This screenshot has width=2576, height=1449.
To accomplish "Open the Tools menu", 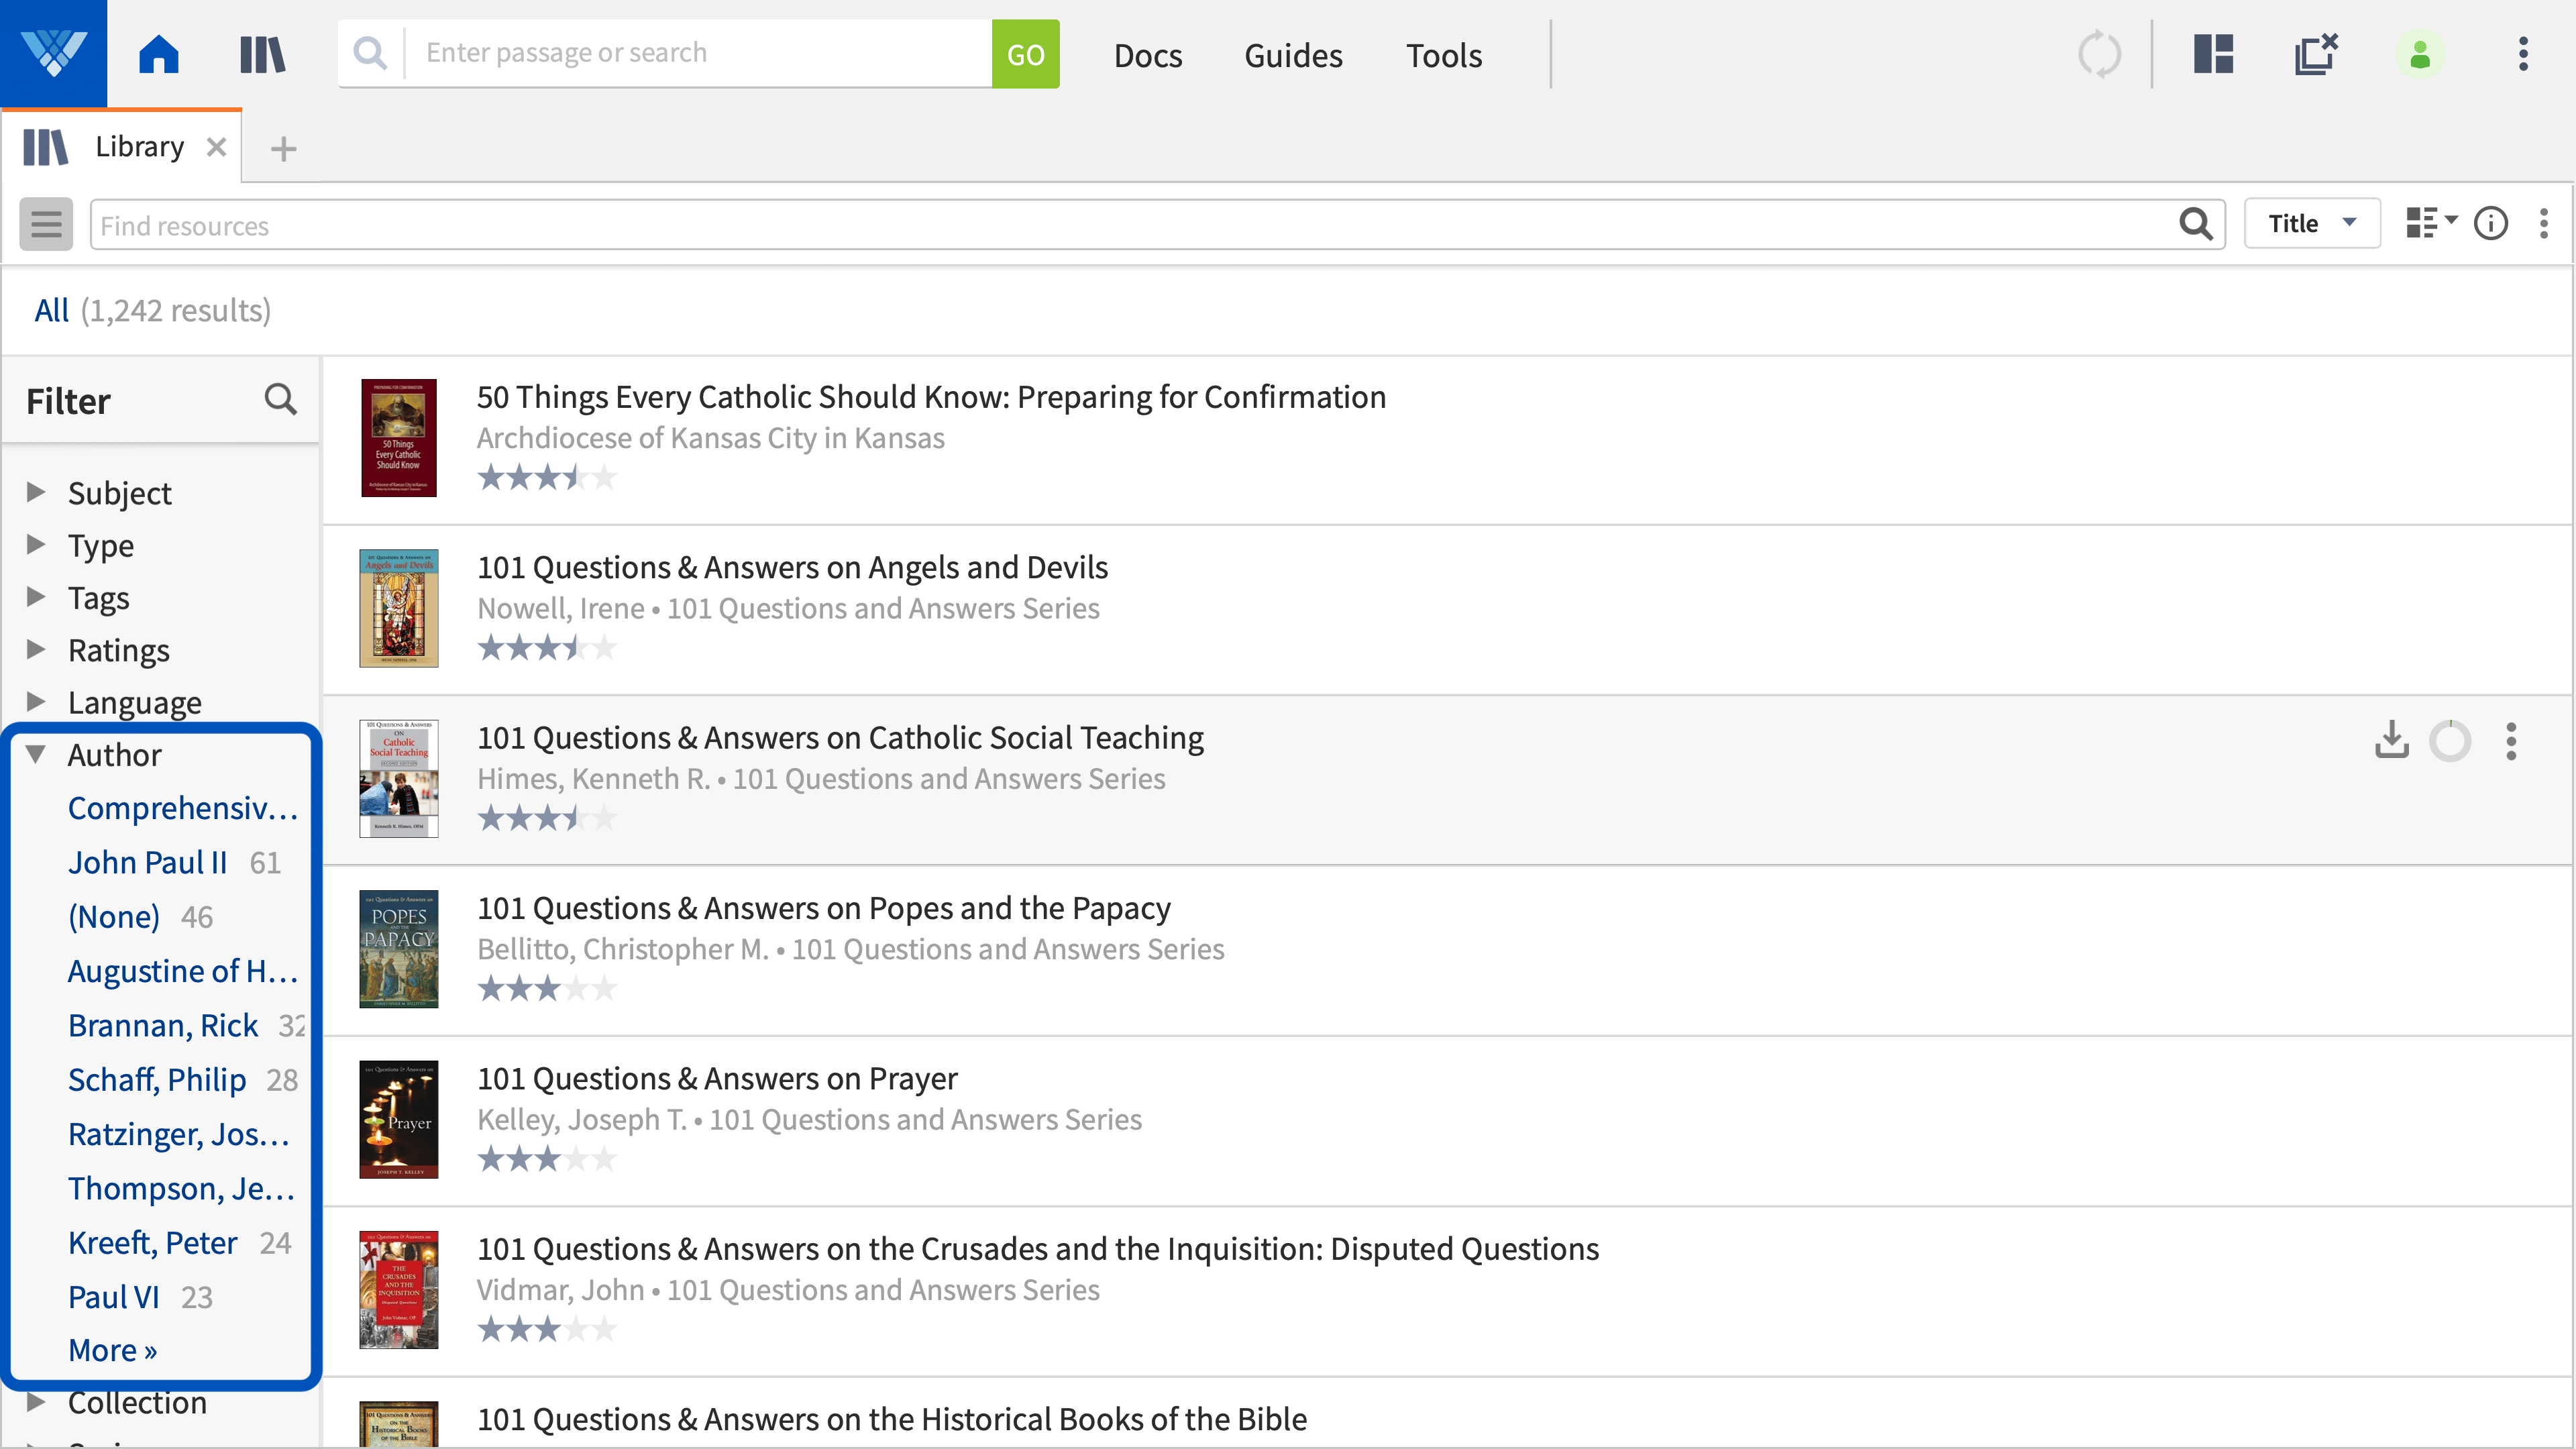I will [1444, 55].
